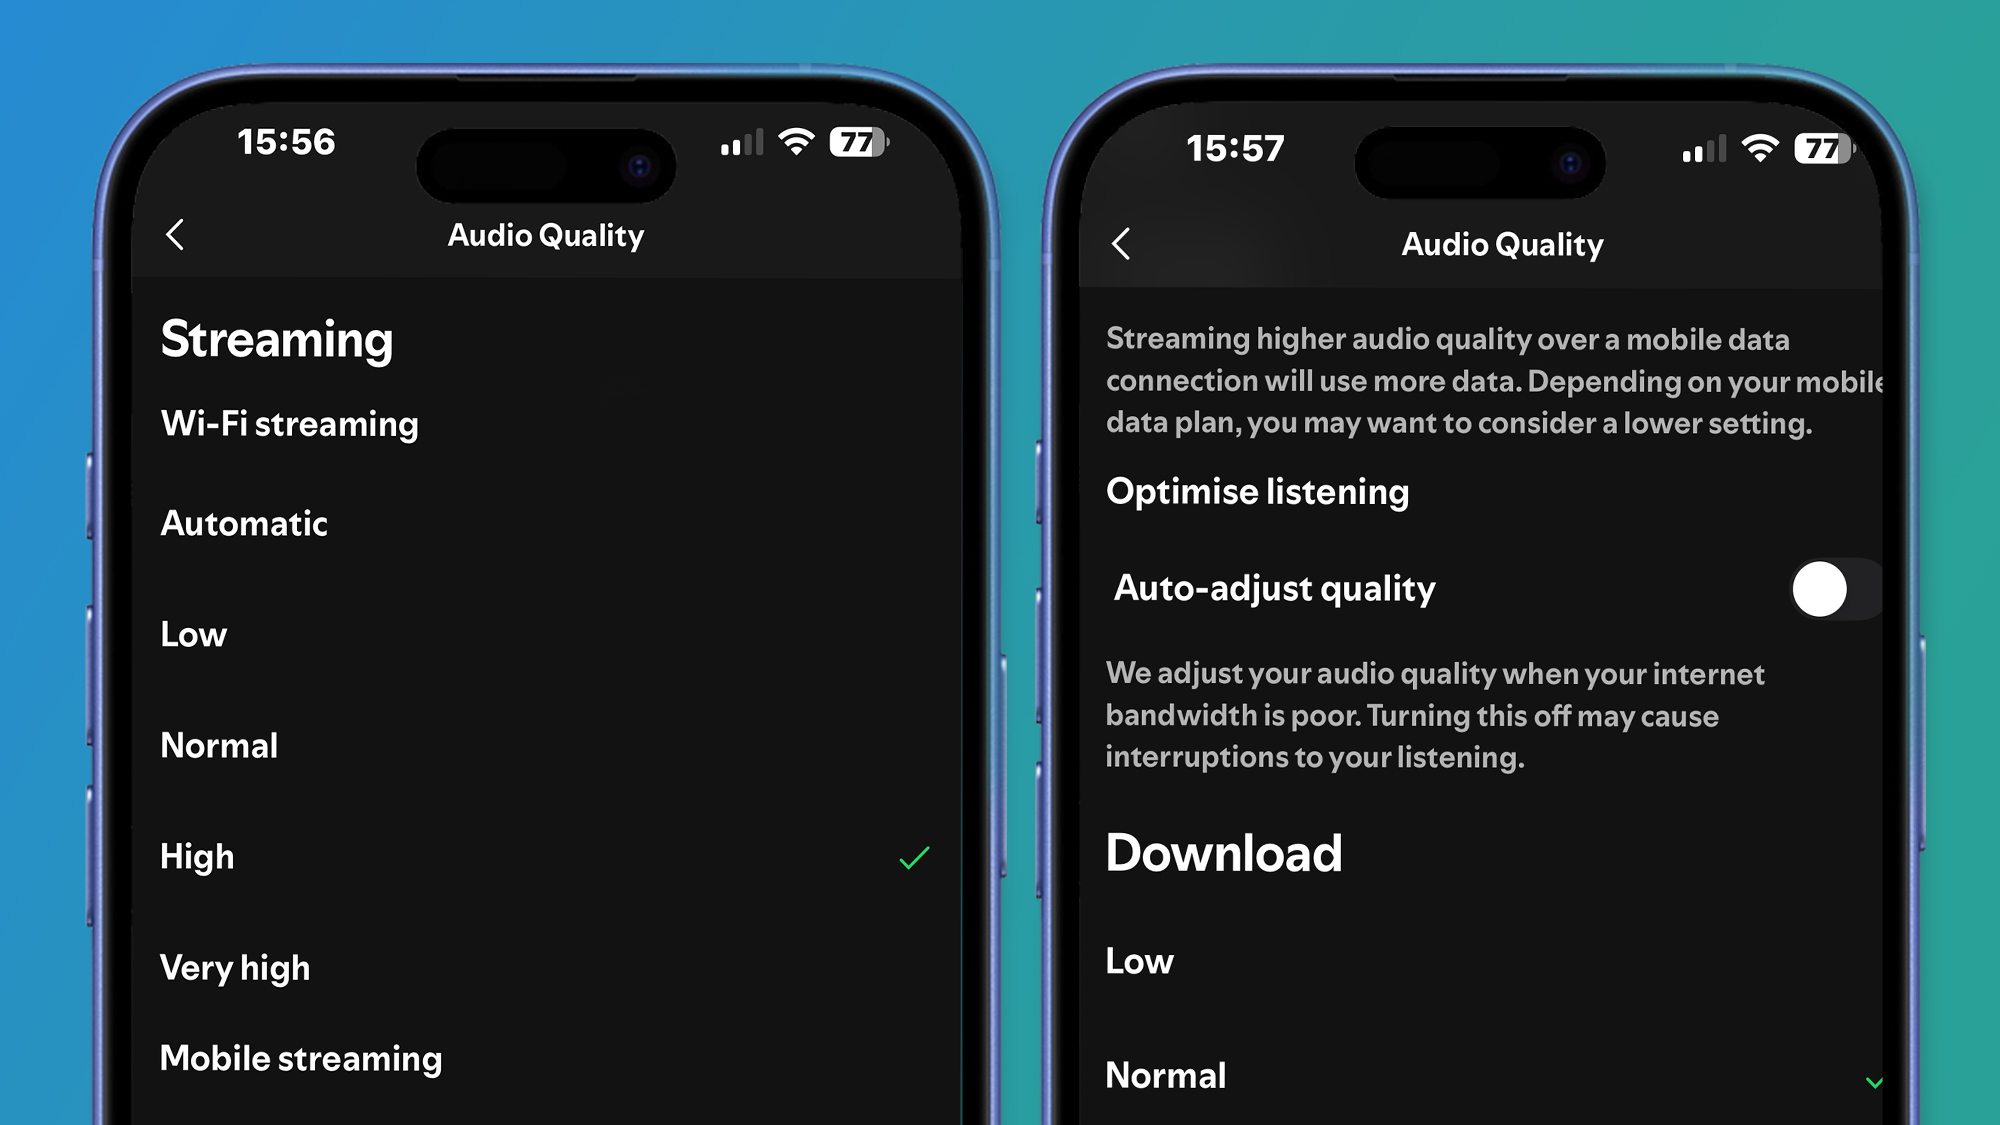Select High audio quality option
The width and height of the screenshot is (2000, 1125).
click(549, 856)
